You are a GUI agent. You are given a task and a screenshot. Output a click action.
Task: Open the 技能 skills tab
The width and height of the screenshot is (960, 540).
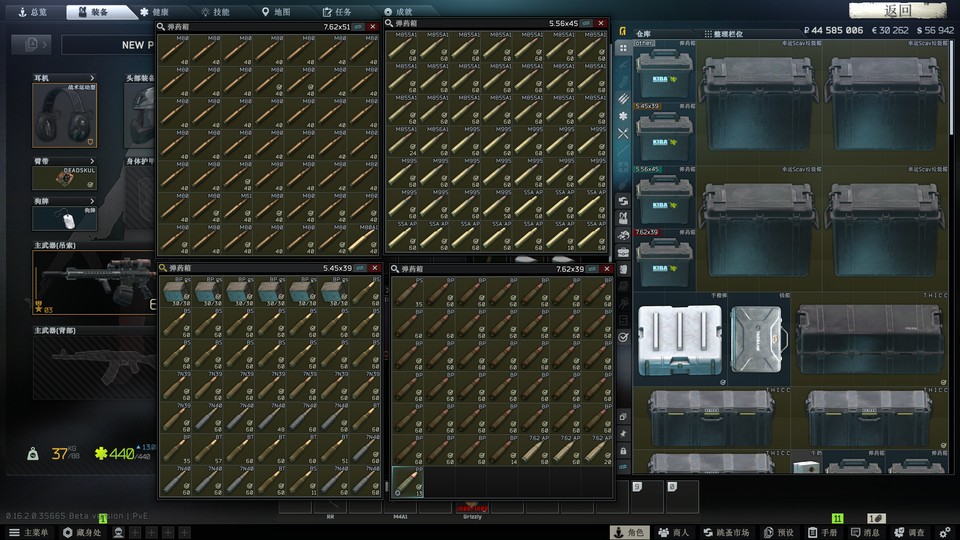(x=216, y=12)
